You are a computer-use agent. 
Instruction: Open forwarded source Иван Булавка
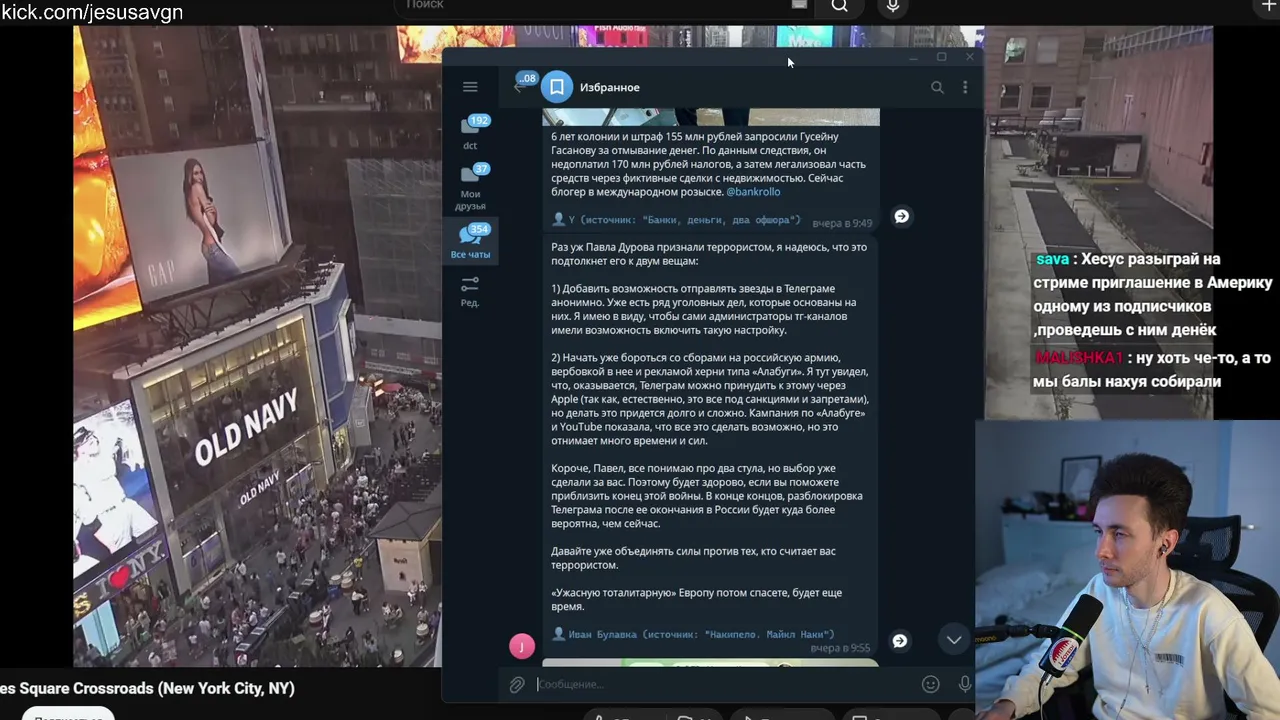pyautogui.click(x=693, y=634)
